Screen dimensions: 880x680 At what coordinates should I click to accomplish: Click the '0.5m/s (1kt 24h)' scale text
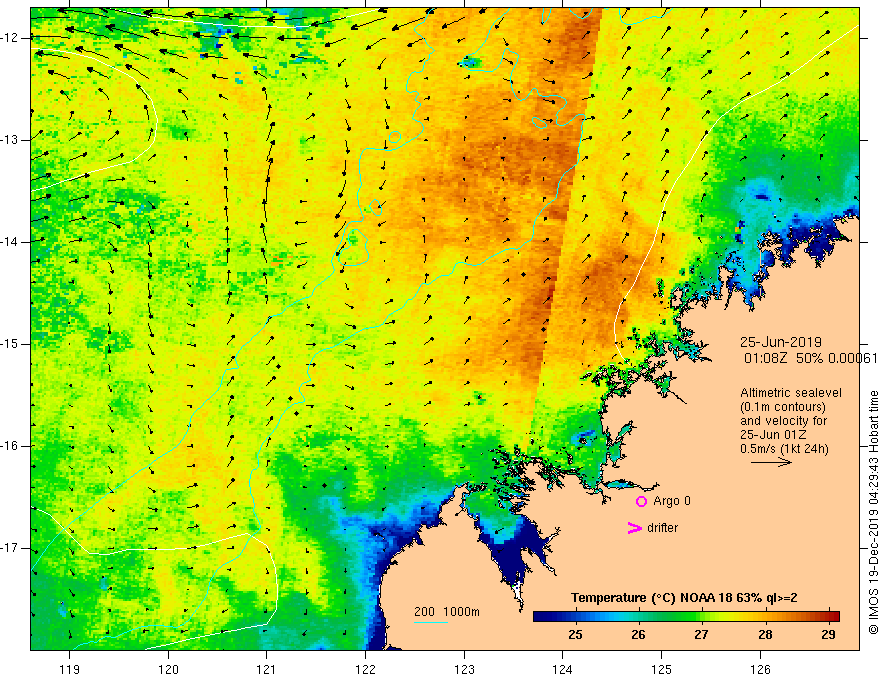coord(784,449)
